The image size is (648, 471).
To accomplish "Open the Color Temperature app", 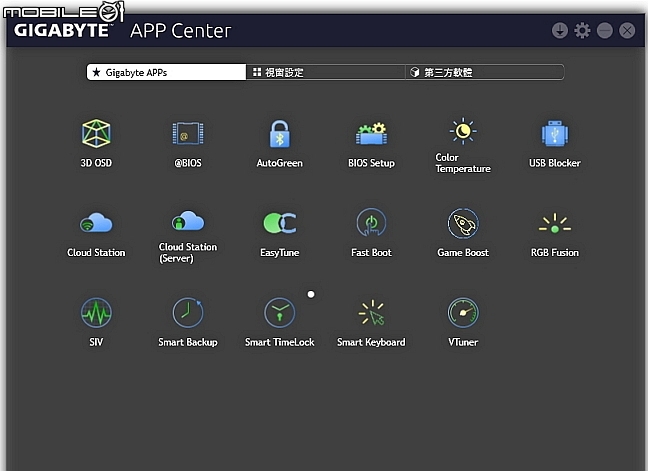I will (463, 131).
